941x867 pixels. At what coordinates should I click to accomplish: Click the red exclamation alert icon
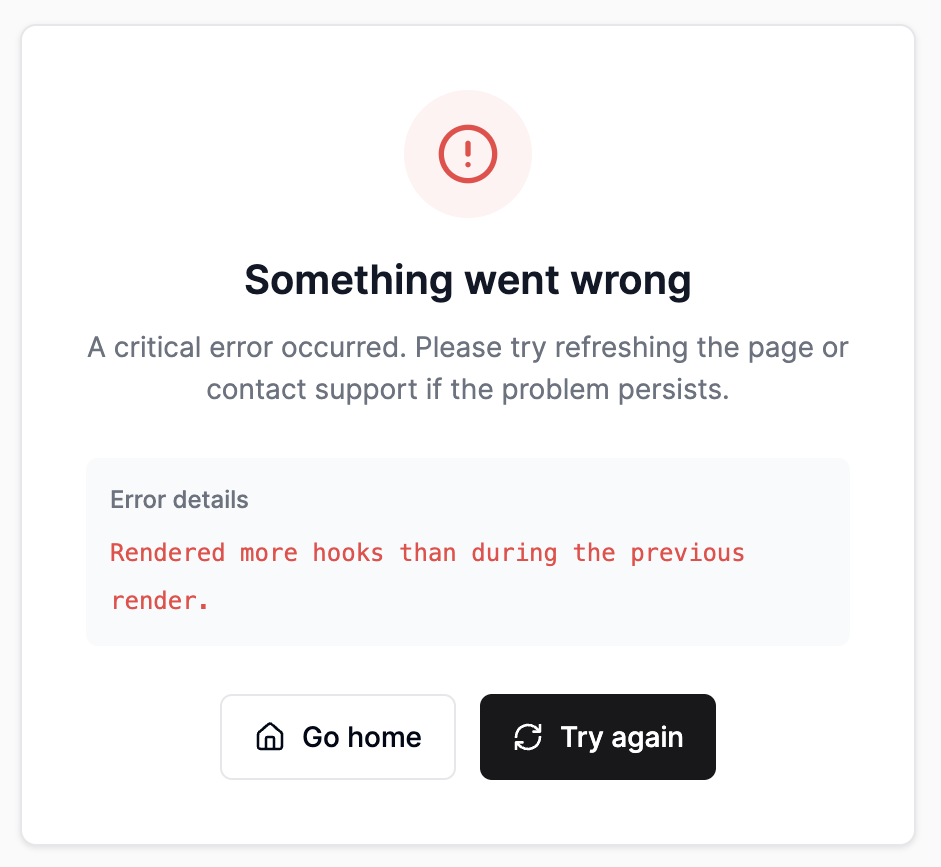coord(467,154)
